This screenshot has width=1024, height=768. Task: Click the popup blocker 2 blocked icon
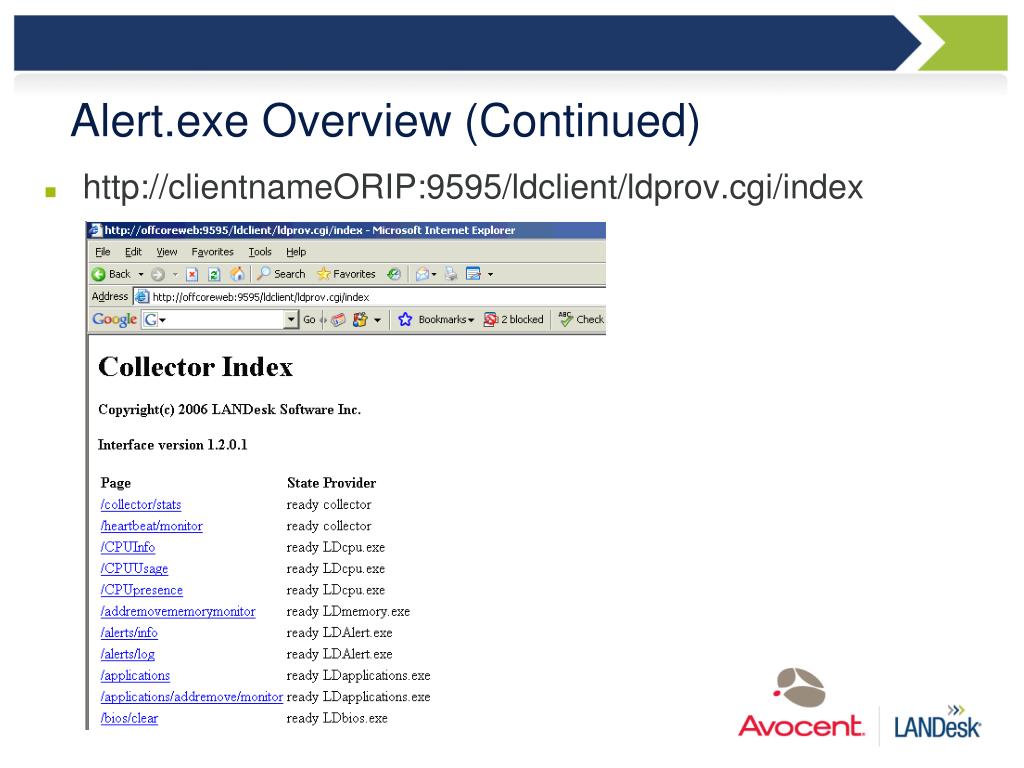pyautogui.click(x=490, y=319)
